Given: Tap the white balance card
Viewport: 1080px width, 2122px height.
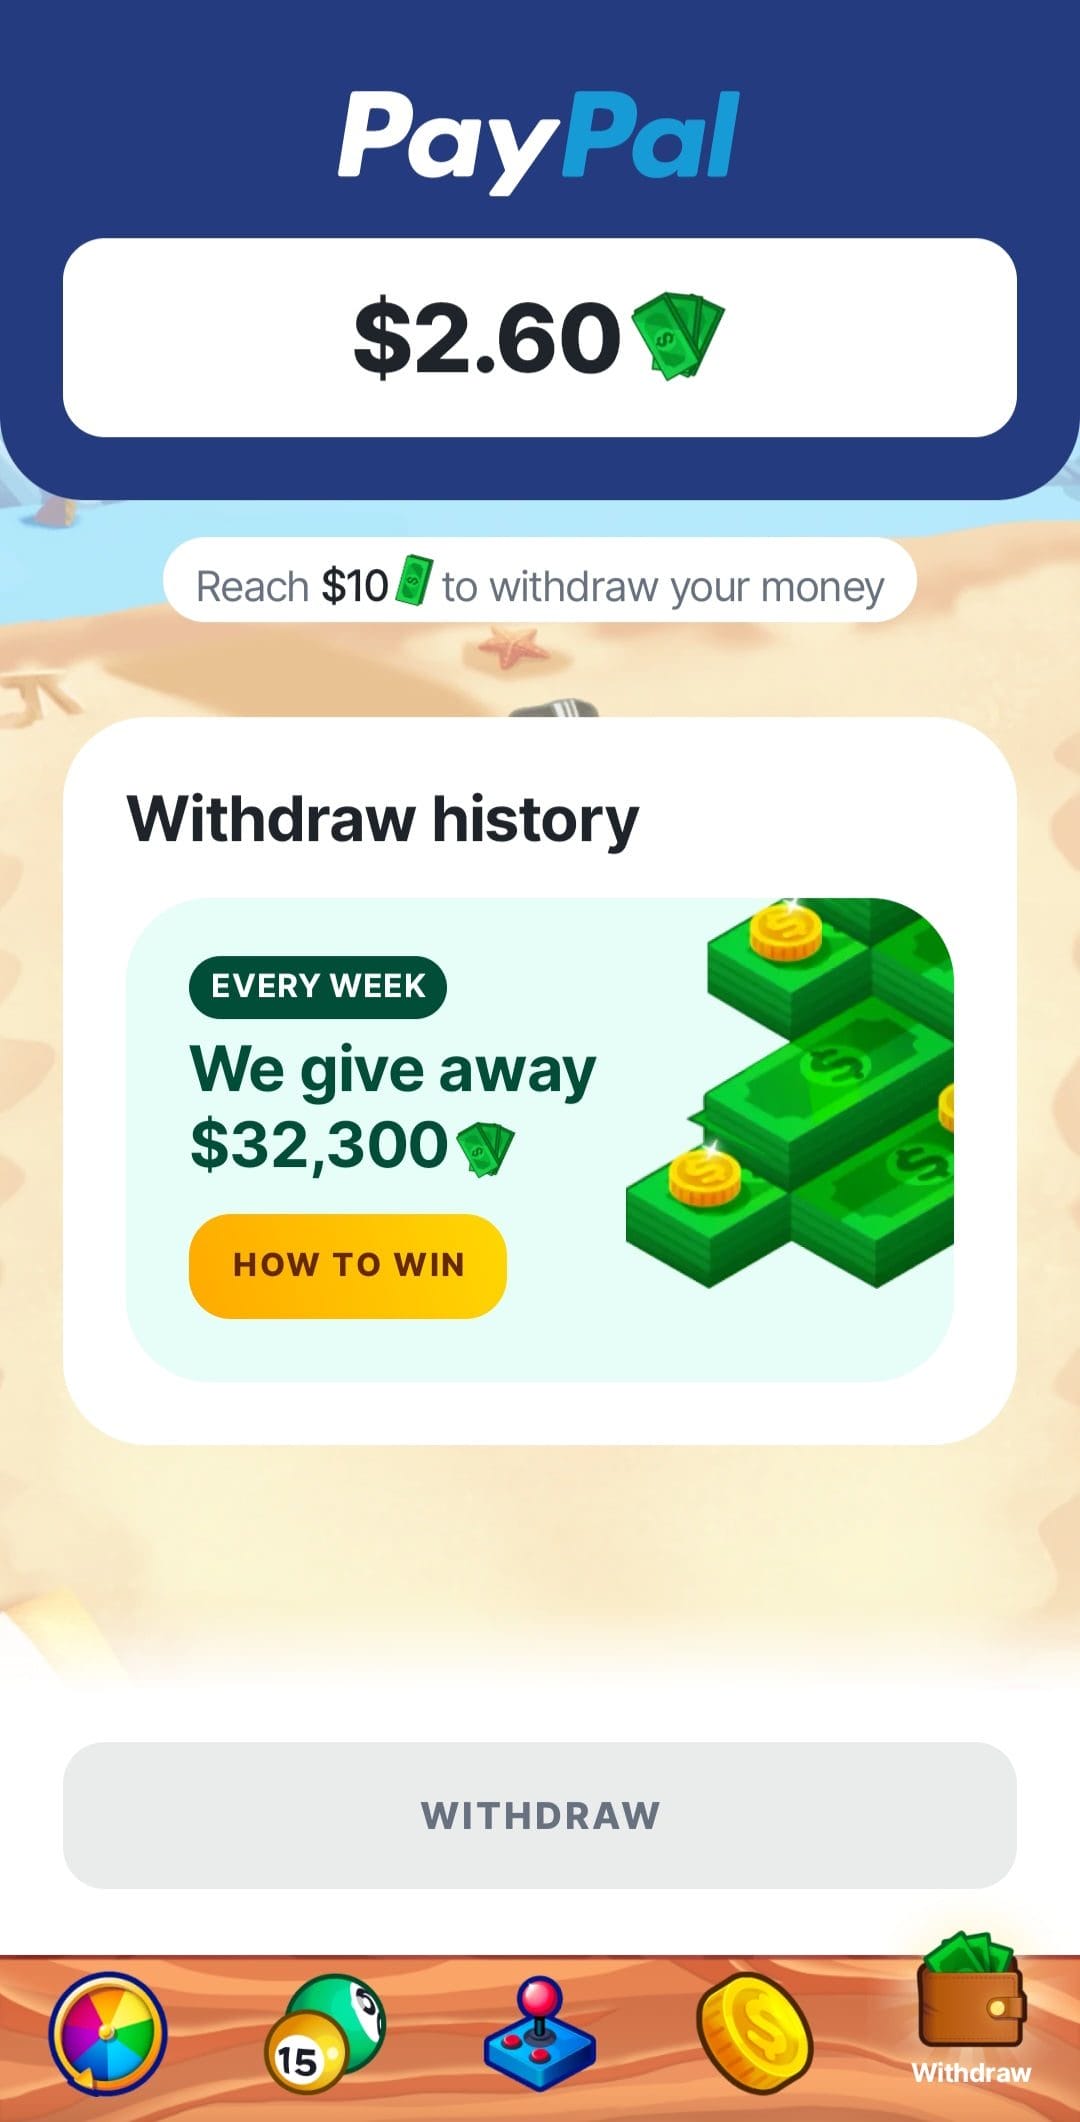Looking at the screenshot, I should (x=540, y=337).
